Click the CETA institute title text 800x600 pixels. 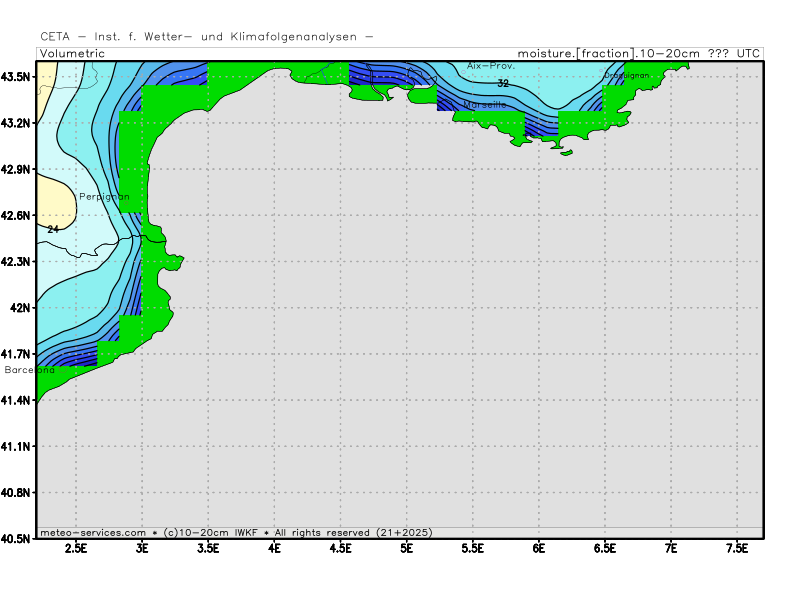207,37
